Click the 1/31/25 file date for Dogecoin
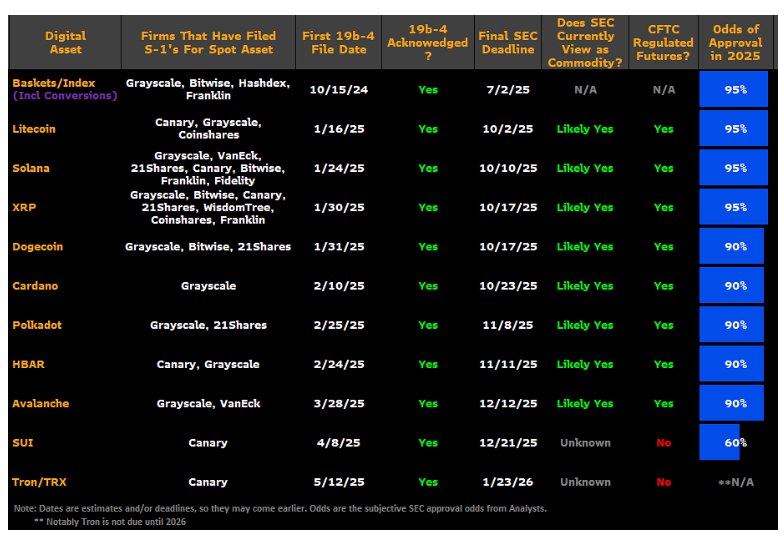 click(339, 246)
